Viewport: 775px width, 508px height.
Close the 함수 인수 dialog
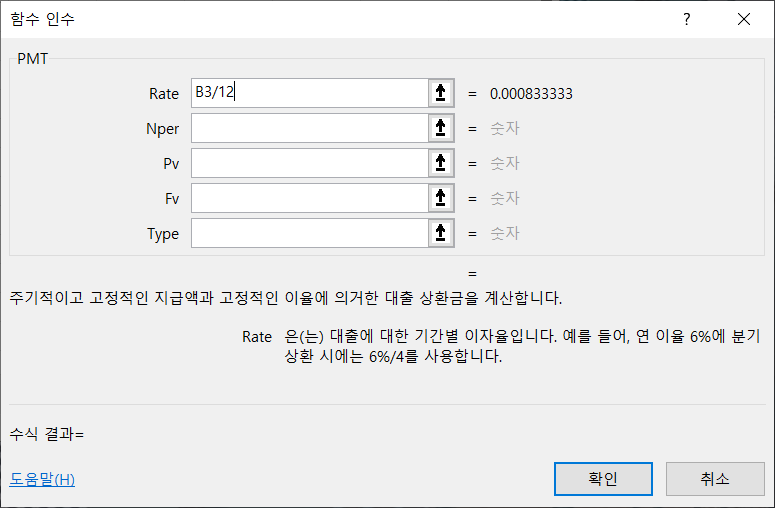click(x=744, y=19)
